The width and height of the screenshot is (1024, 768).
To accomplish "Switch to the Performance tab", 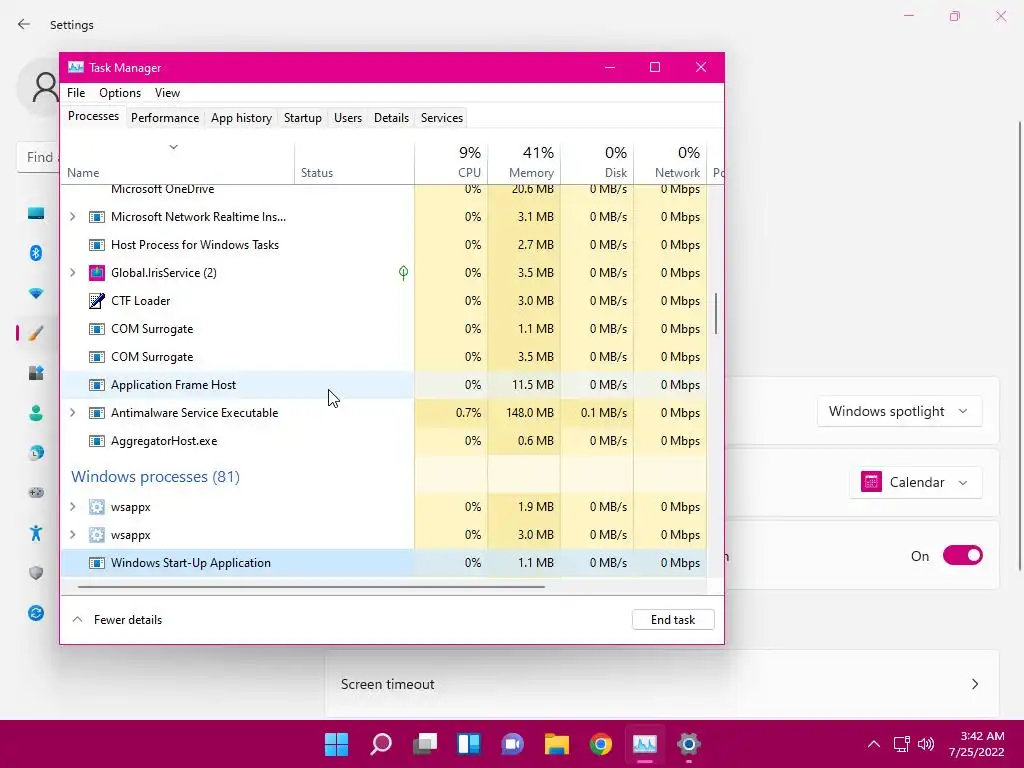I will 165,118.
